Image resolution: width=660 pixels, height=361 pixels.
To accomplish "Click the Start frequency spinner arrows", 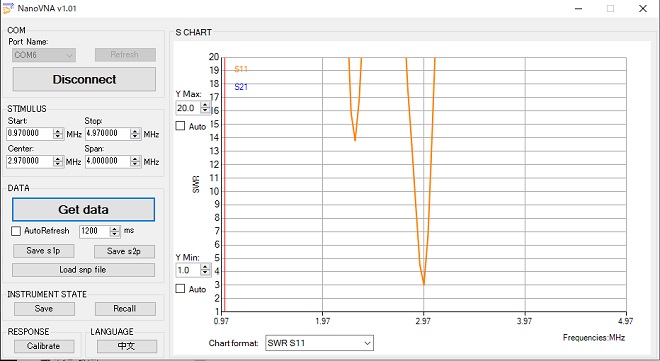I will [x=58, y=134].
